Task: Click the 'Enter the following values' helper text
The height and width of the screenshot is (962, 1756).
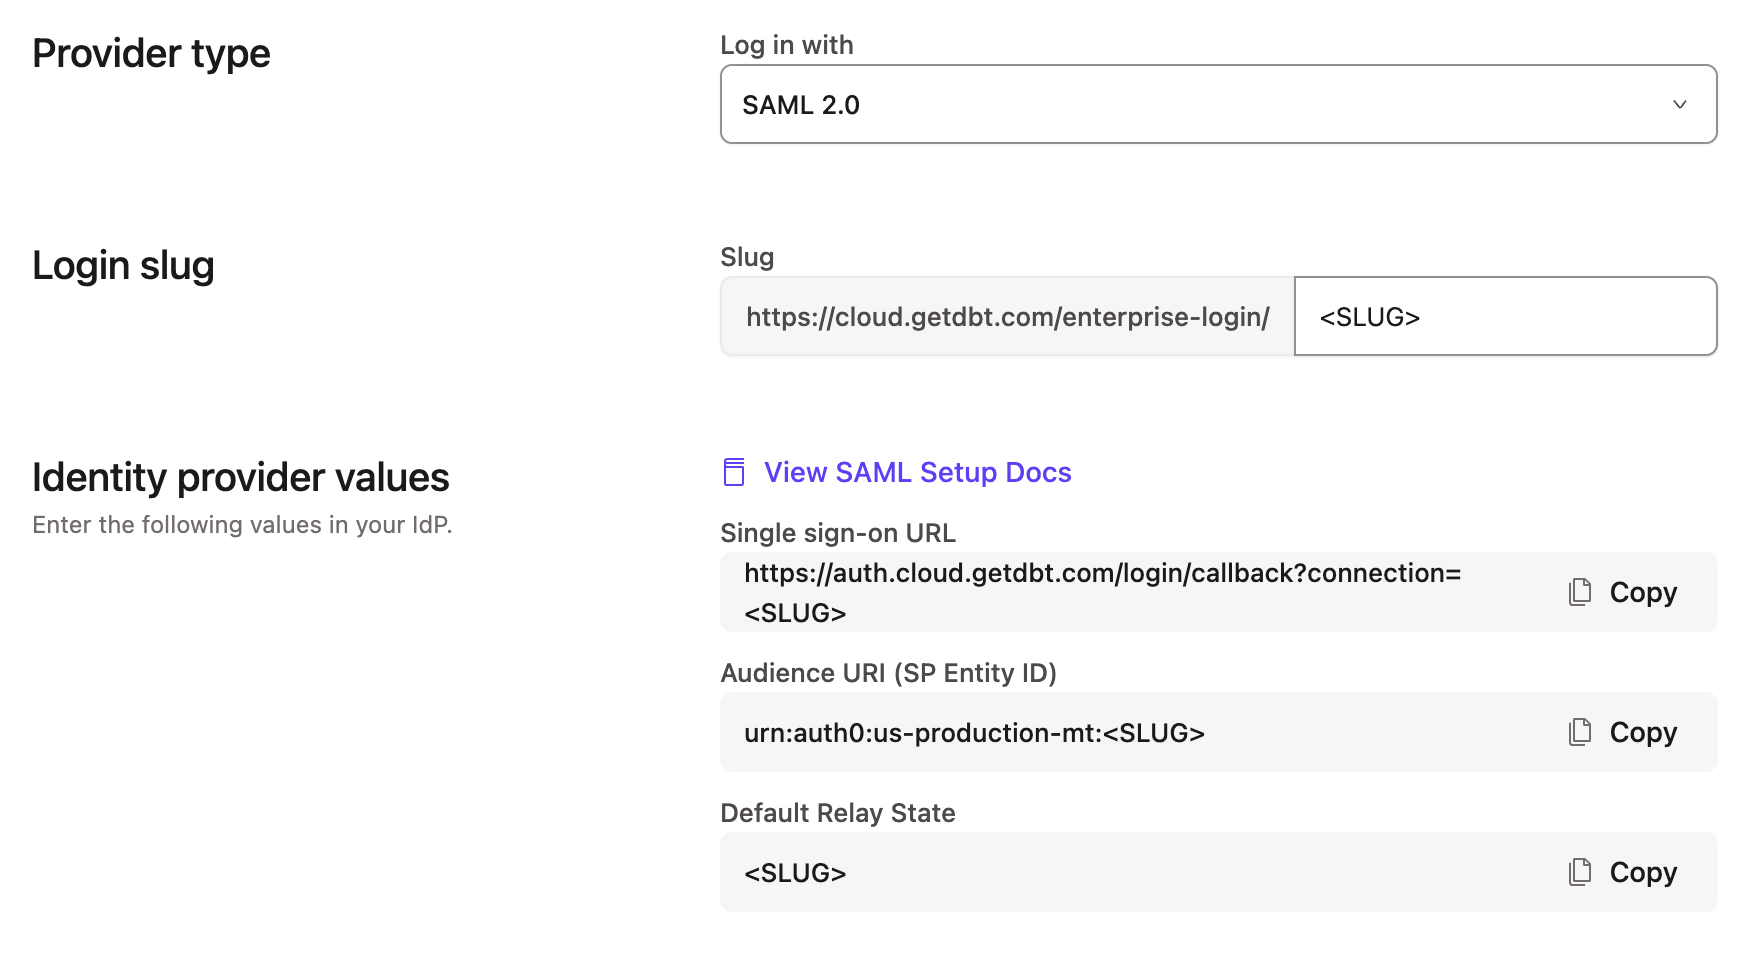Action: [242, 525]
